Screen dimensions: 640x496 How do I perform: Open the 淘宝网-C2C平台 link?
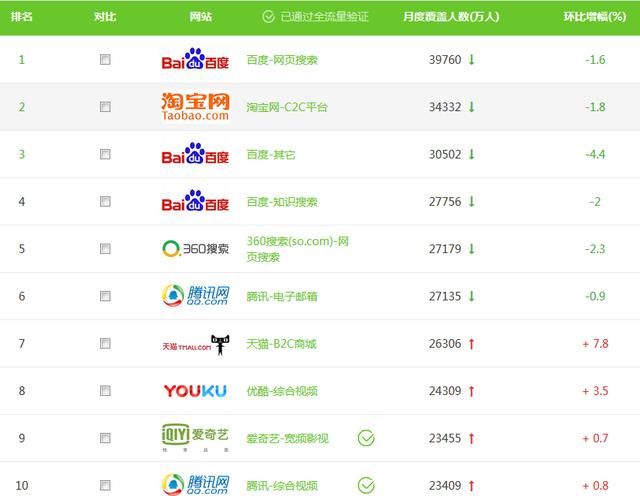(287, 107)
